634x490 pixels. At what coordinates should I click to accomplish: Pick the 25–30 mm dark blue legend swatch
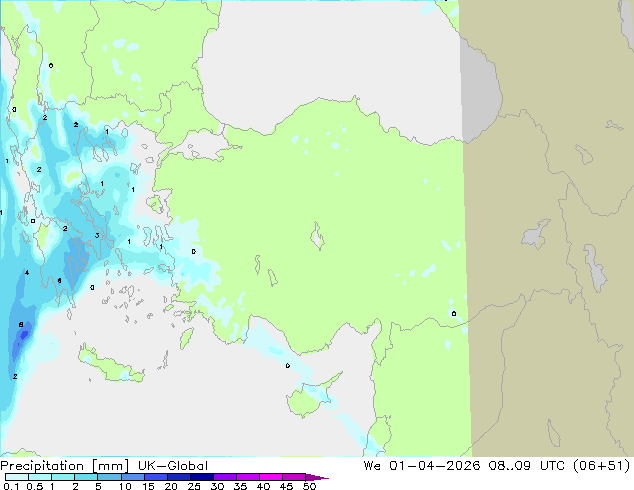point(201,477)
